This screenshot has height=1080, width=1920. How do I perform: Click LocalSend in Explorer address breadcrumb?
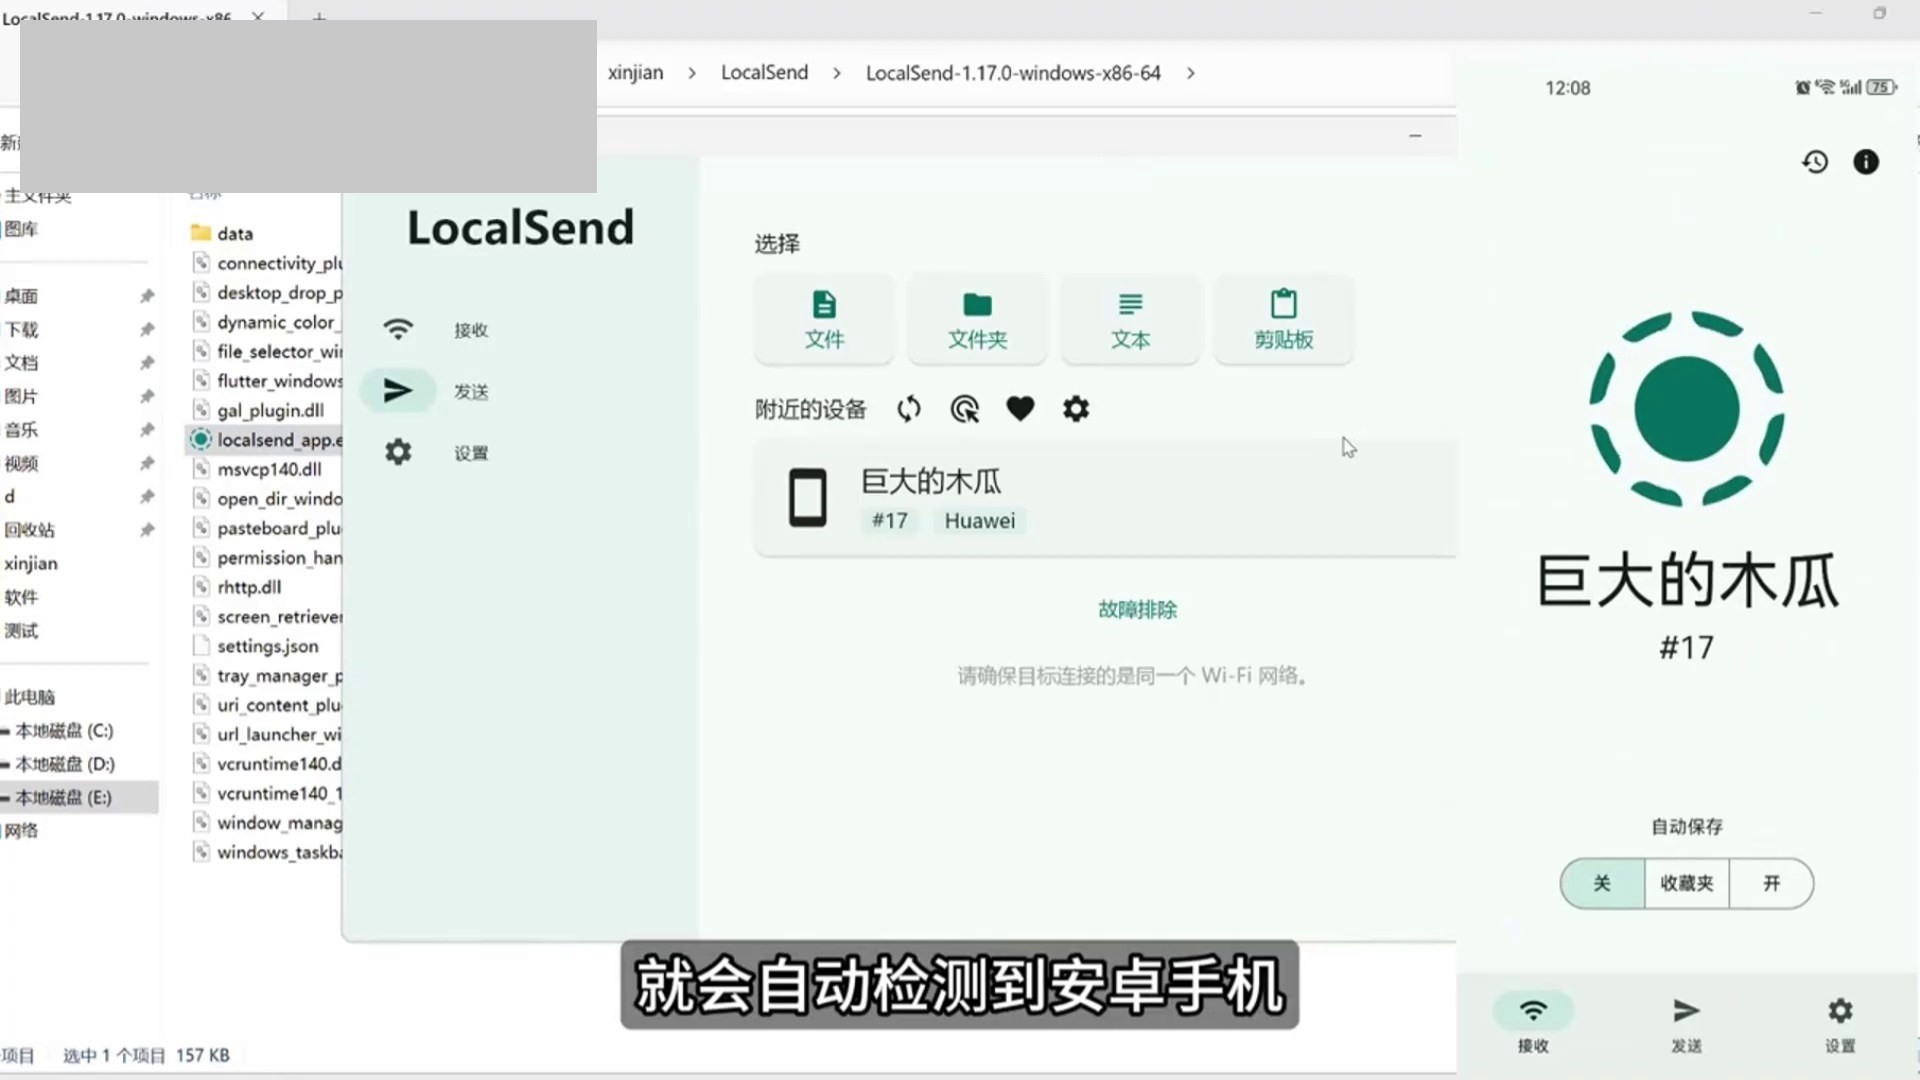(764, 73)
